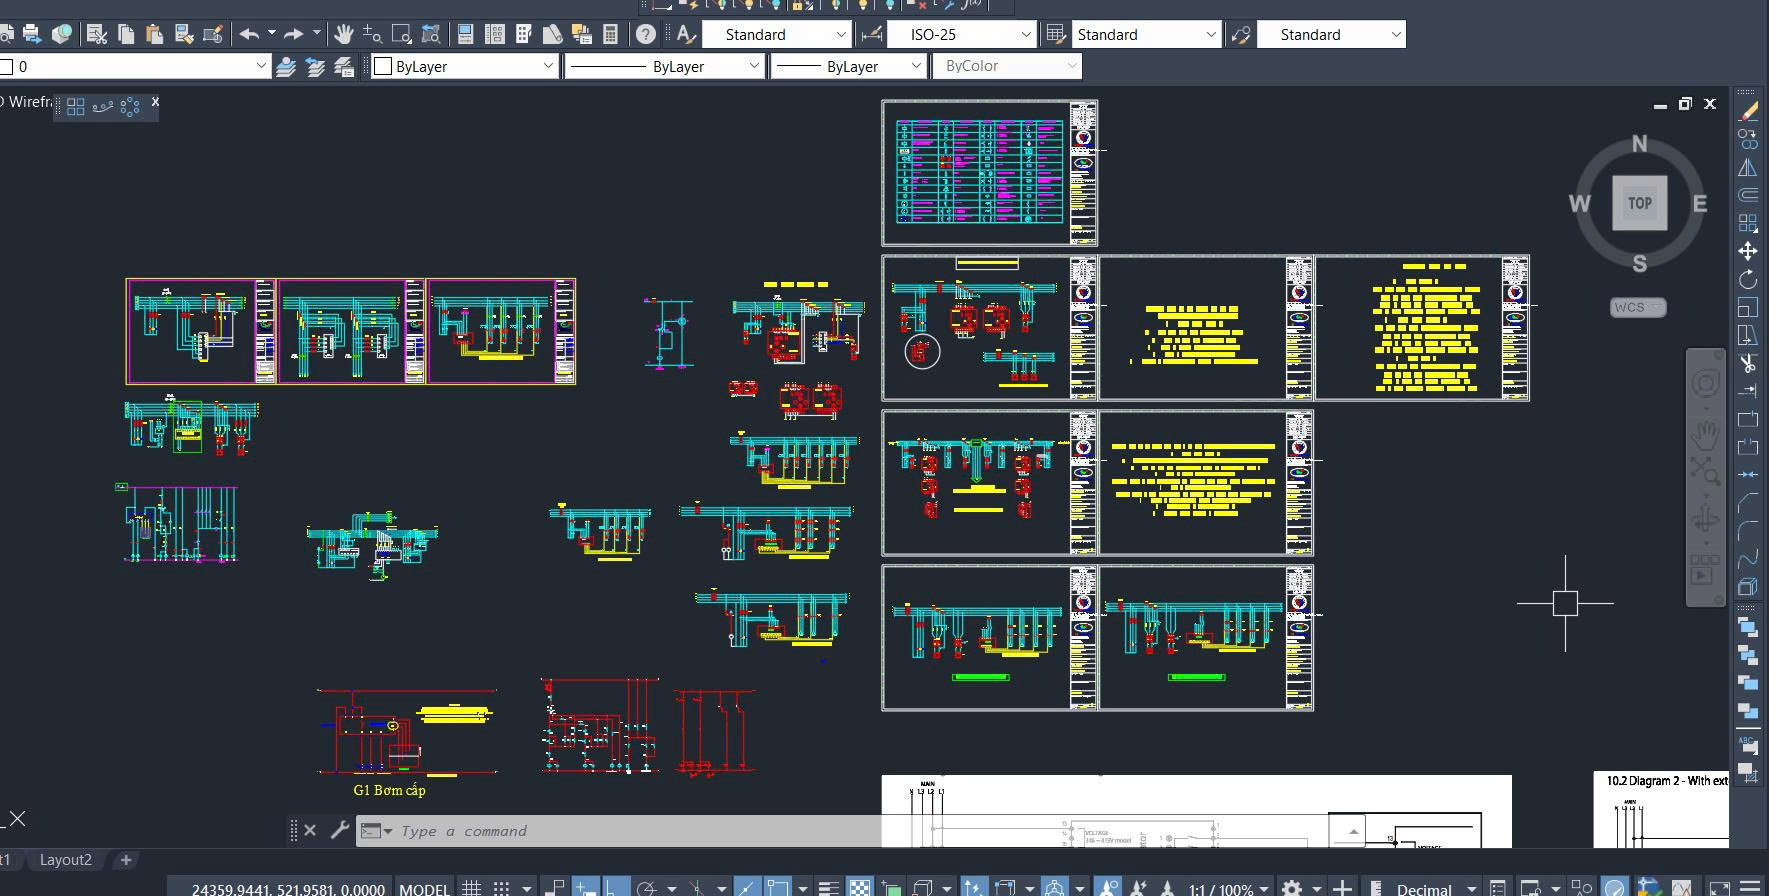The image size is (1769, 896).
Task: Toggle polar tracking in status bar
Action: [647, 888]
